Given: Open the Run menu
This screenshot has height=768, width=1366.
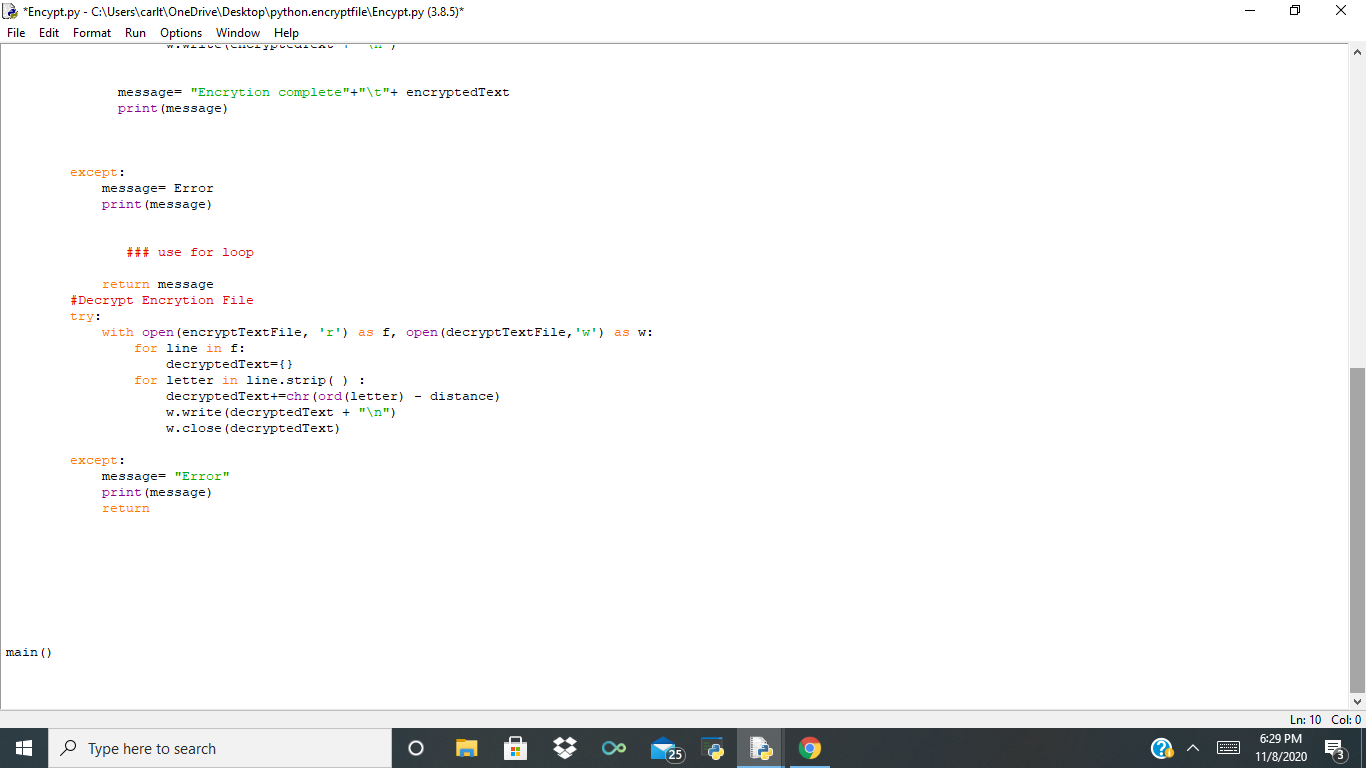Looking at the screenshot, I should tap(135, 32).
